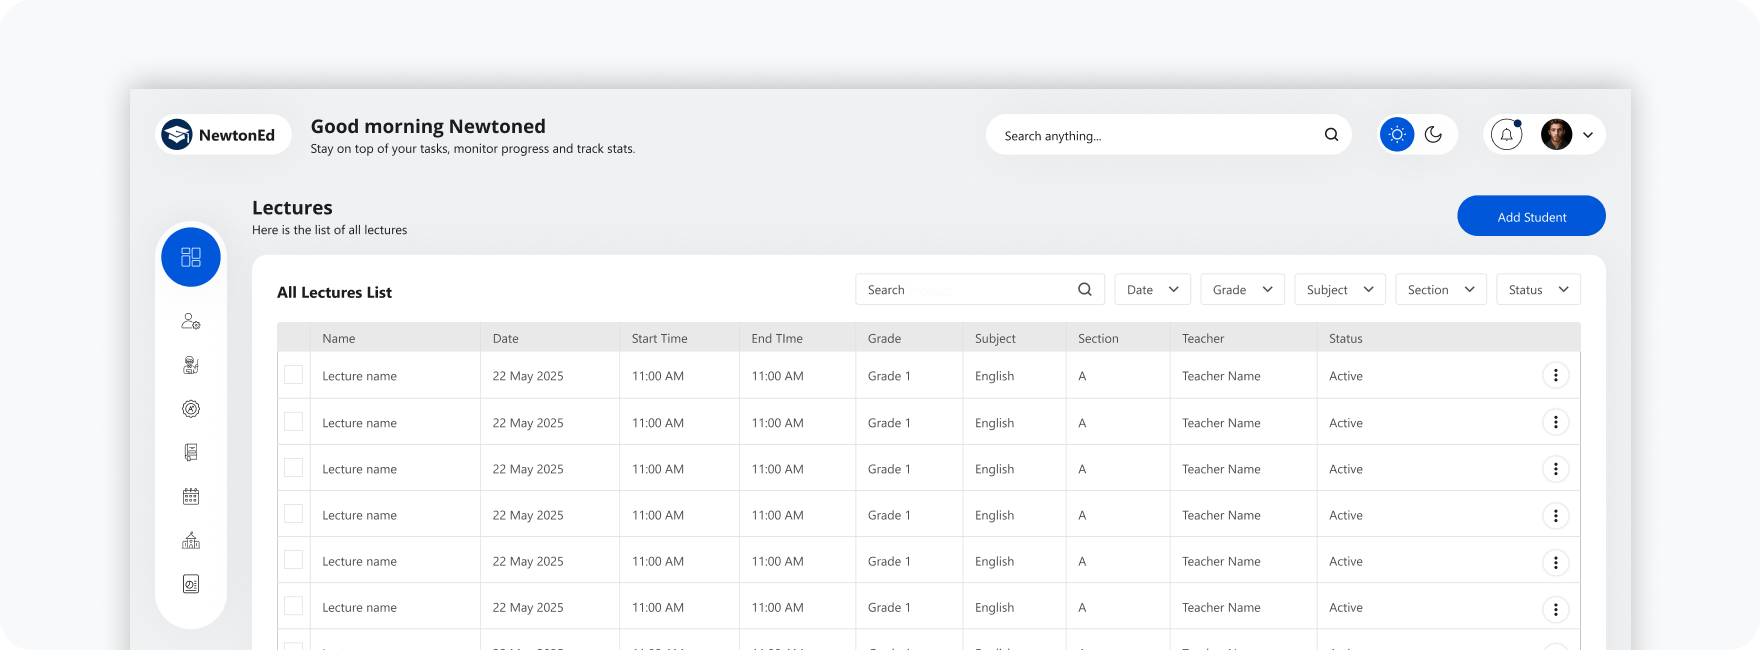
Task: Click the NewtonEd logo
Action: [x=224, y=134]
